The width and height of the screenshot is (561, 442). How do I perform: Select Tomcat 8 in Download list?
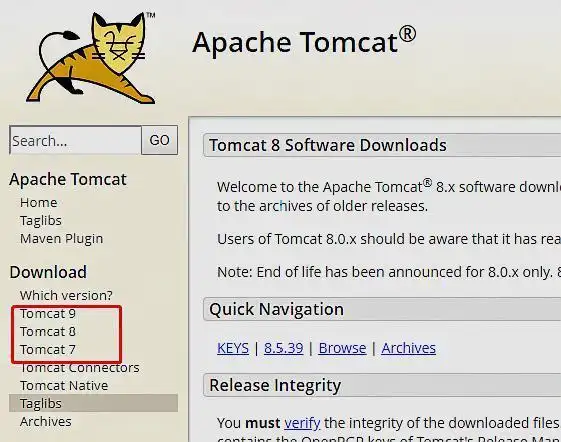click(x=48, y=331)
